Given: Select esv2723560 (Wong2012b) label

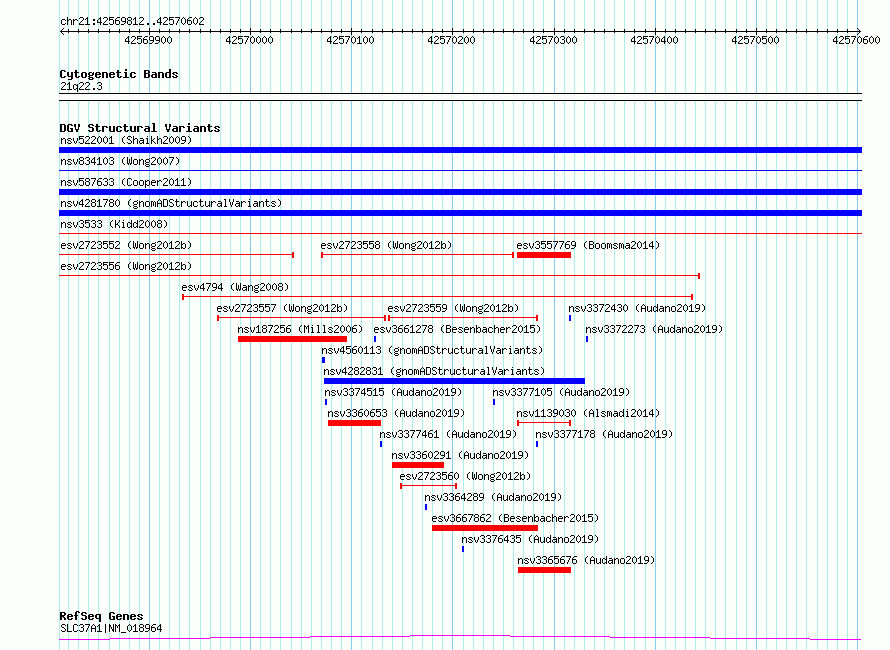Looking at the screenshot, I should click(x=465, y=476).
